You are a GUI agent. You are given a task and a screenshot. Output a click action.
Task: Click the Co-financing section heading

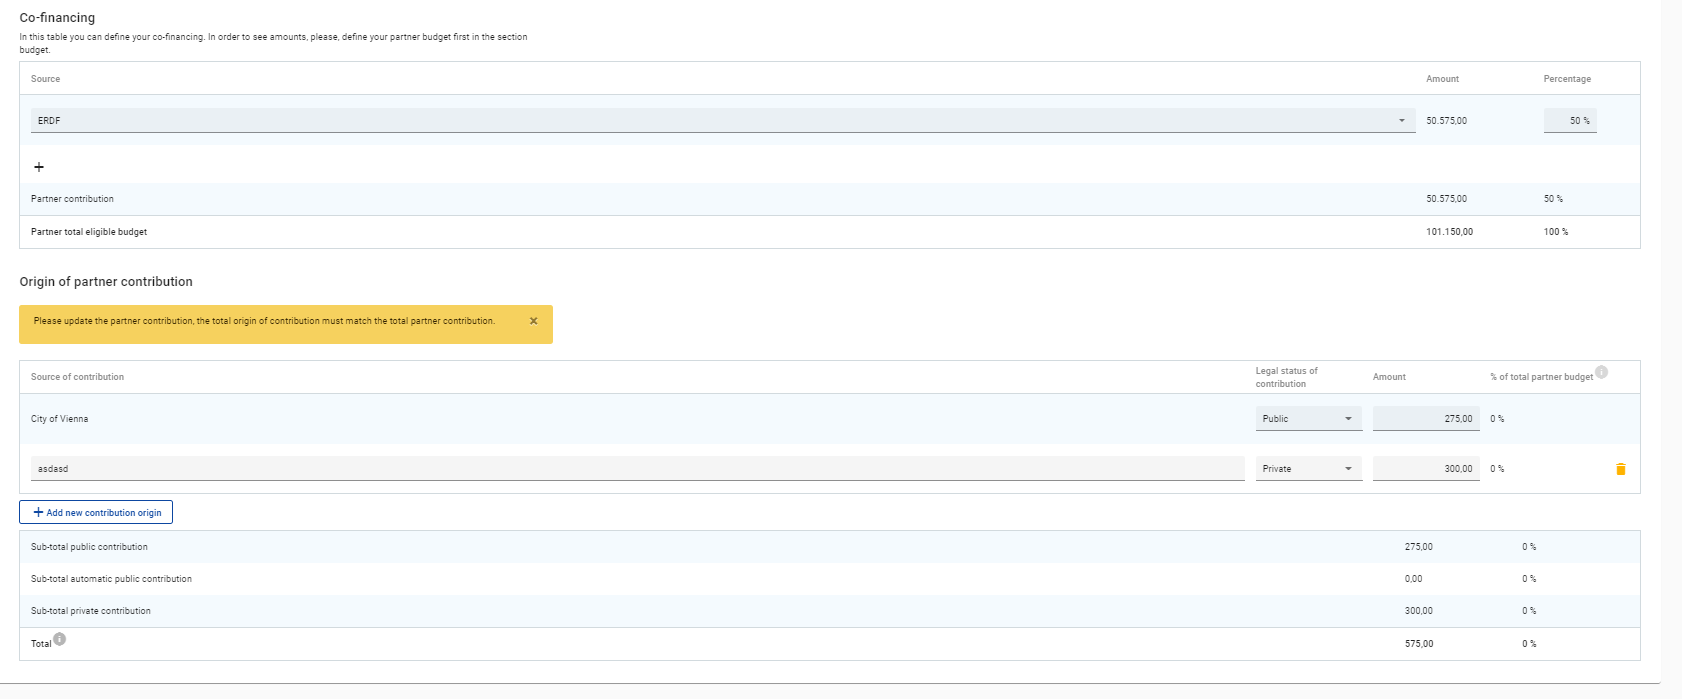pyautogui.click(x=57, y=18)
